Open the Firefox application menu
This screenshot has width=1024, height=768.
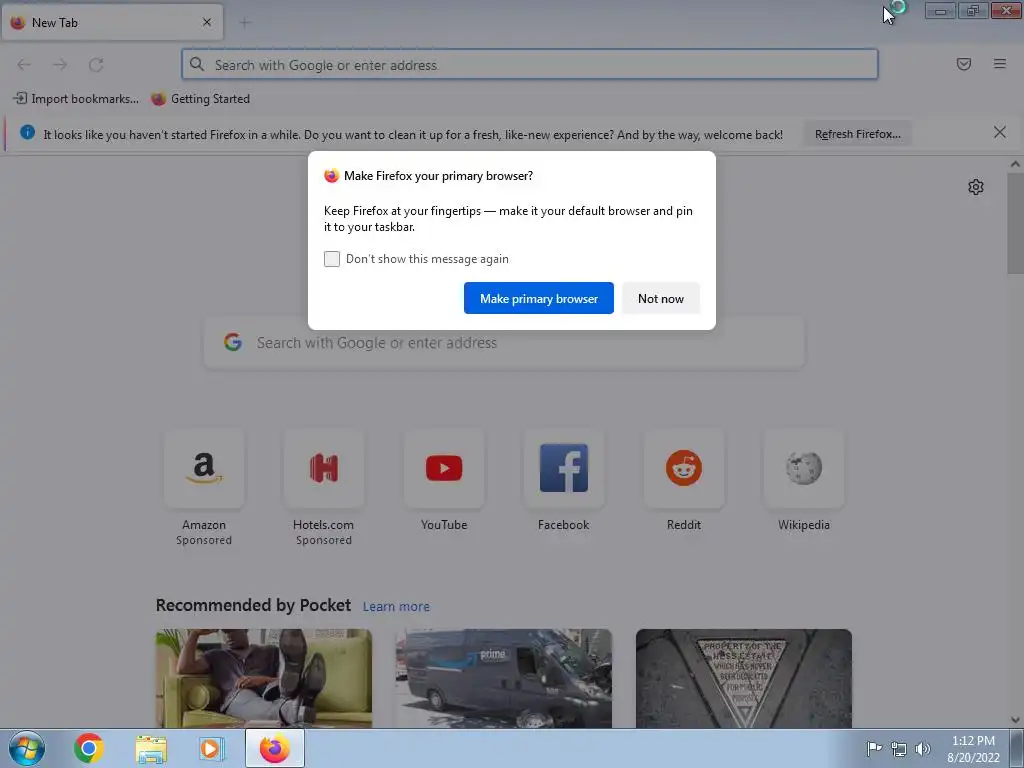point(1000,64)
